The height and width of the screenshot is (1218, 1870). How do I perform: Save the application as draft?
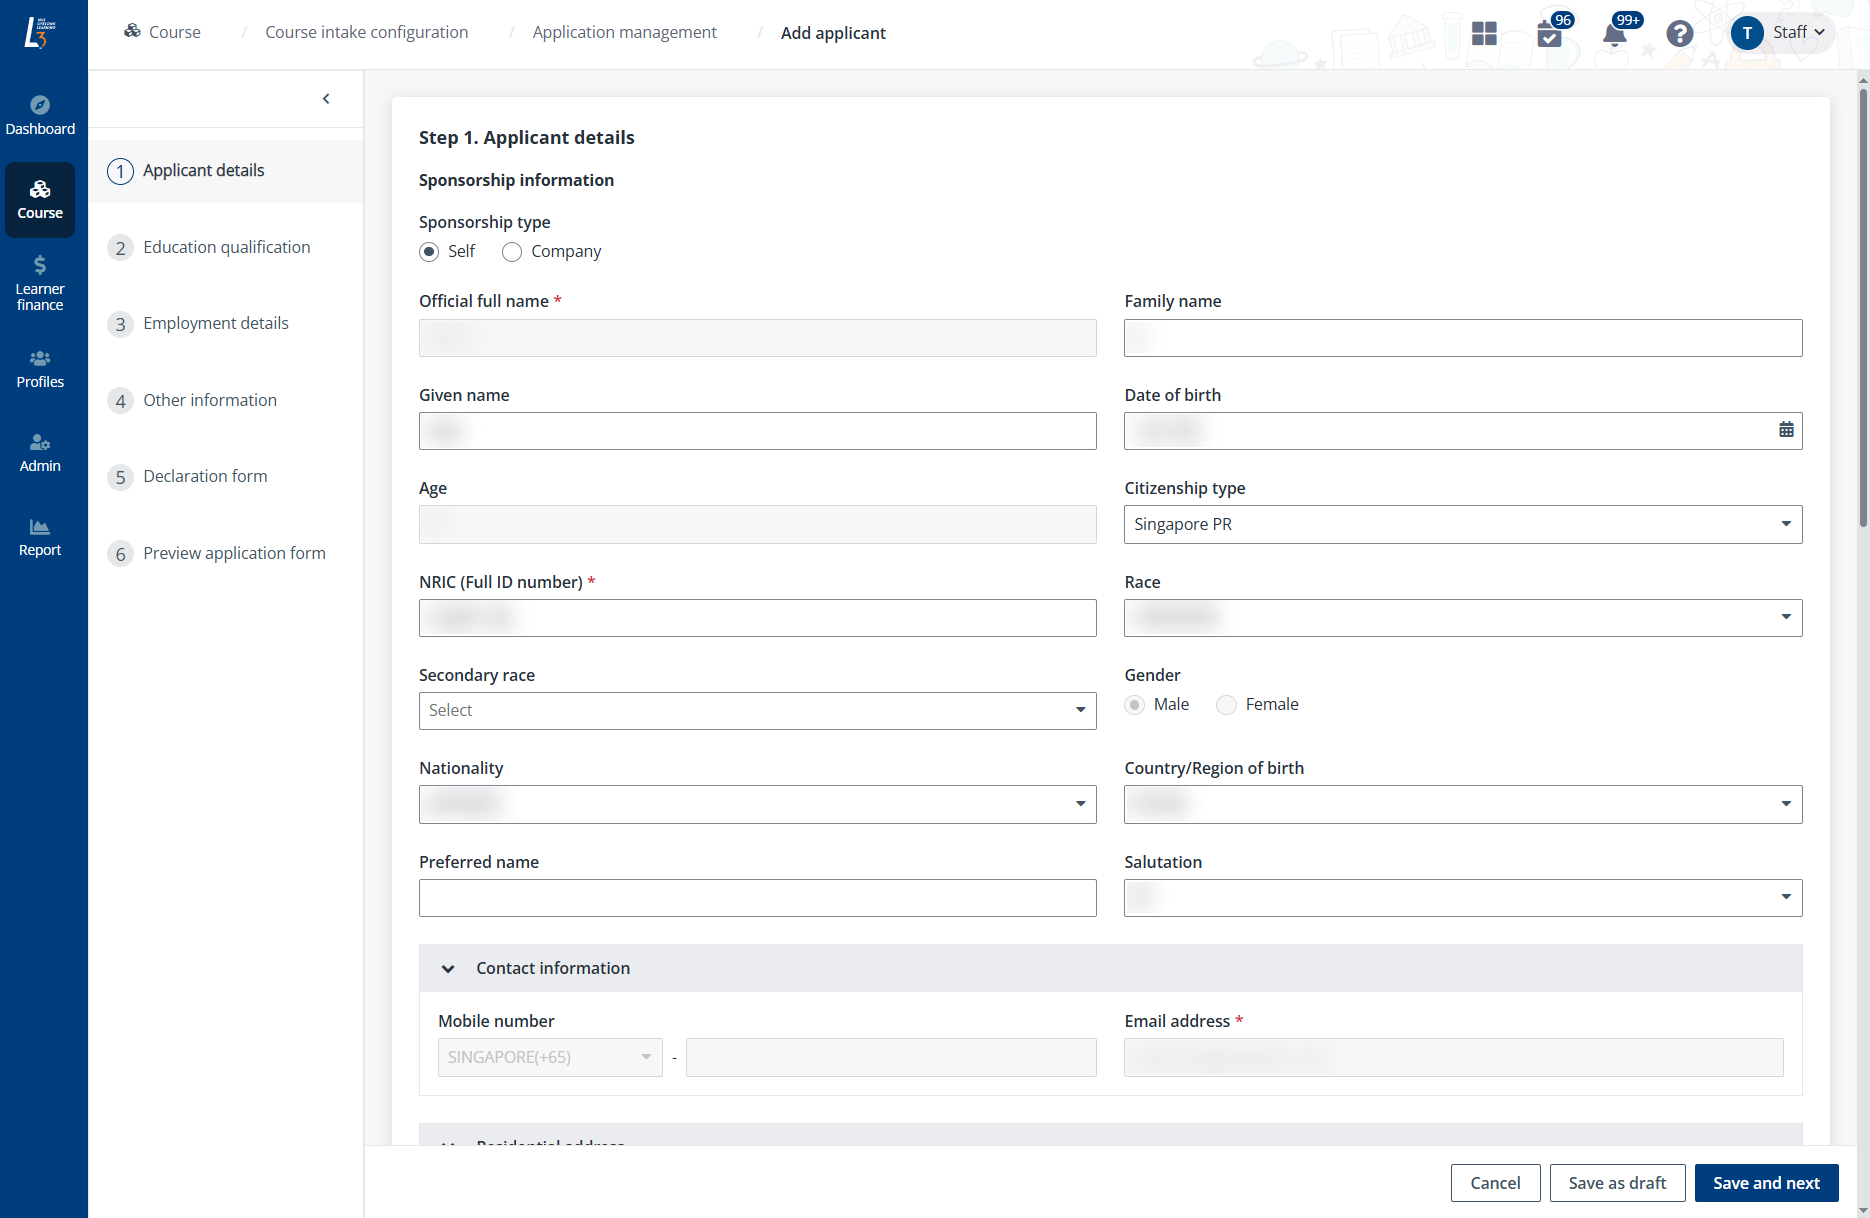pos(1617,1182)
